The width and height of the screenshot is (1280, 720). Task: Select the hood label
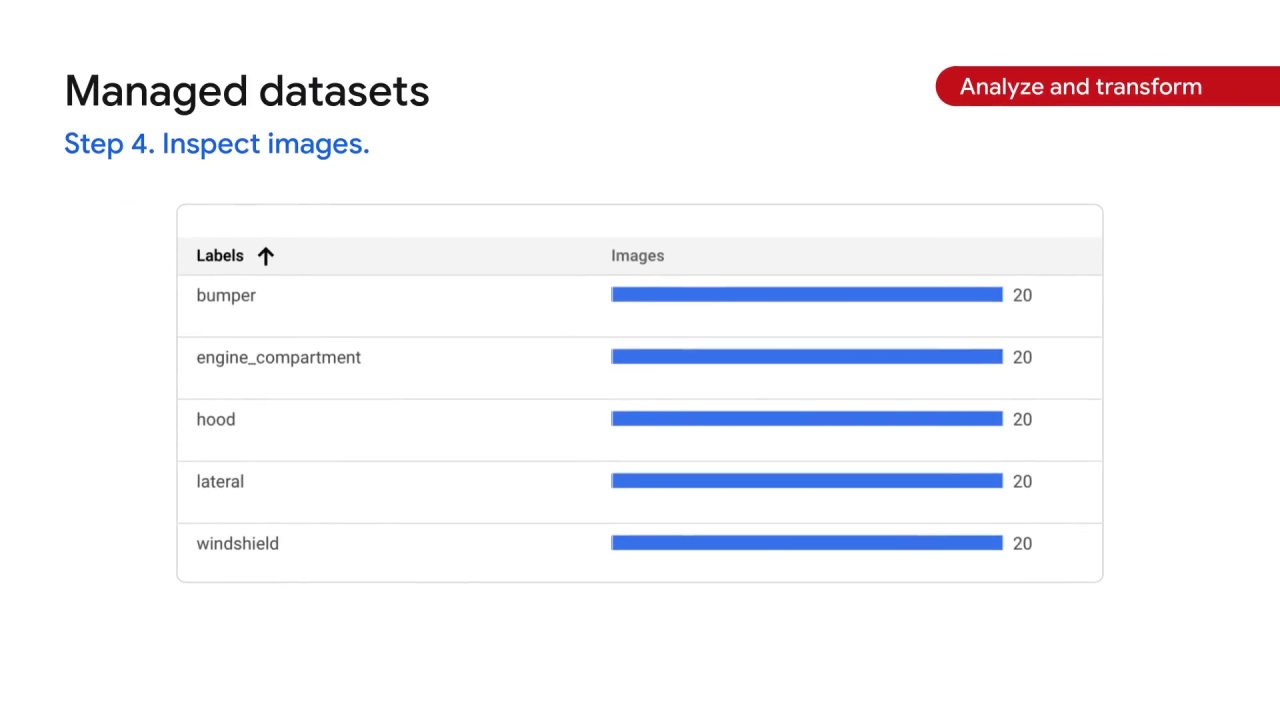click(216, 419)
